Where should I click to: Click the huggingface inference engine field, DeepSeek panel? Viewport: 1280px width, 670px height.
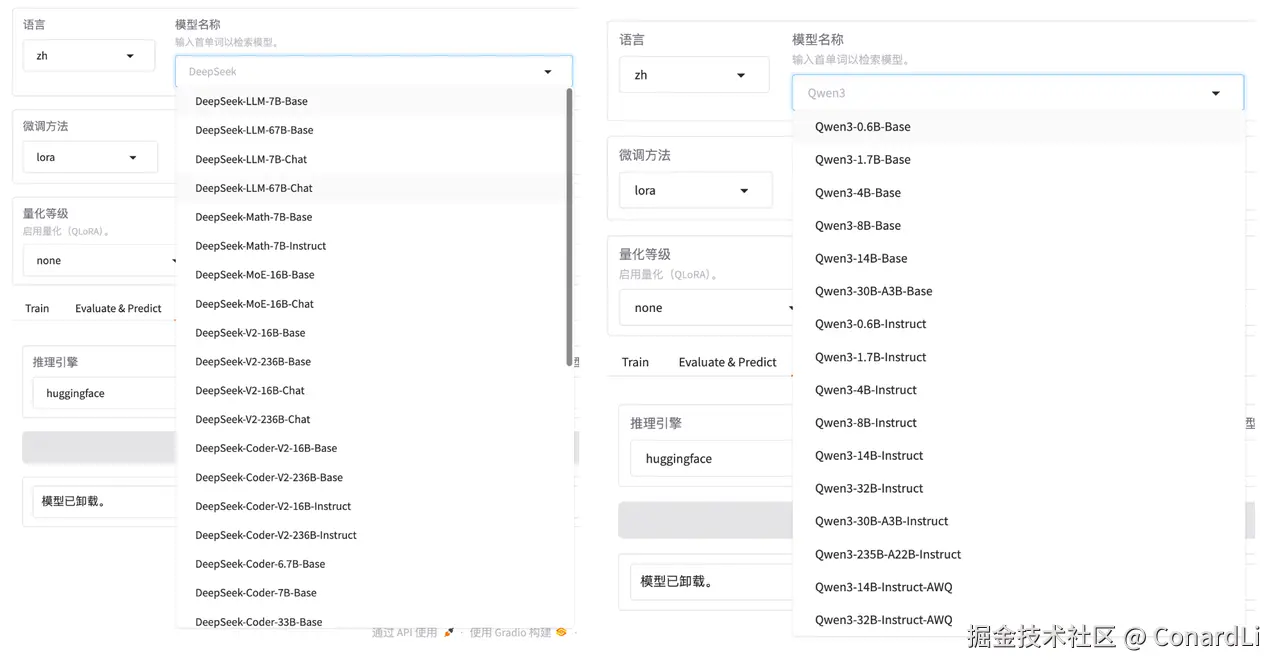[104, 393]
